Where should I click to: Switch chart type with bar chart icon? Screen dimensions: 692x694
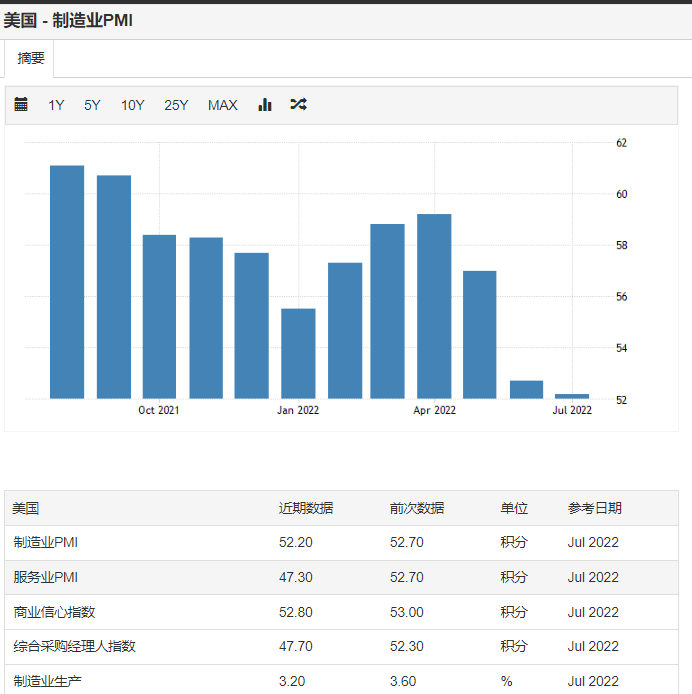[x=265, y=104]
